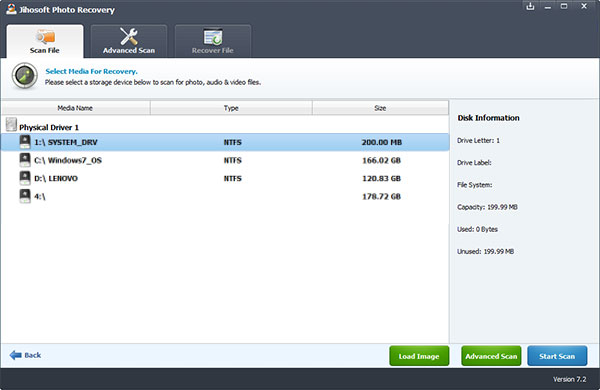This screenshot has width=600, height=390.
Task: Select the 4:\ partition
Action: [x=225, y=196]
